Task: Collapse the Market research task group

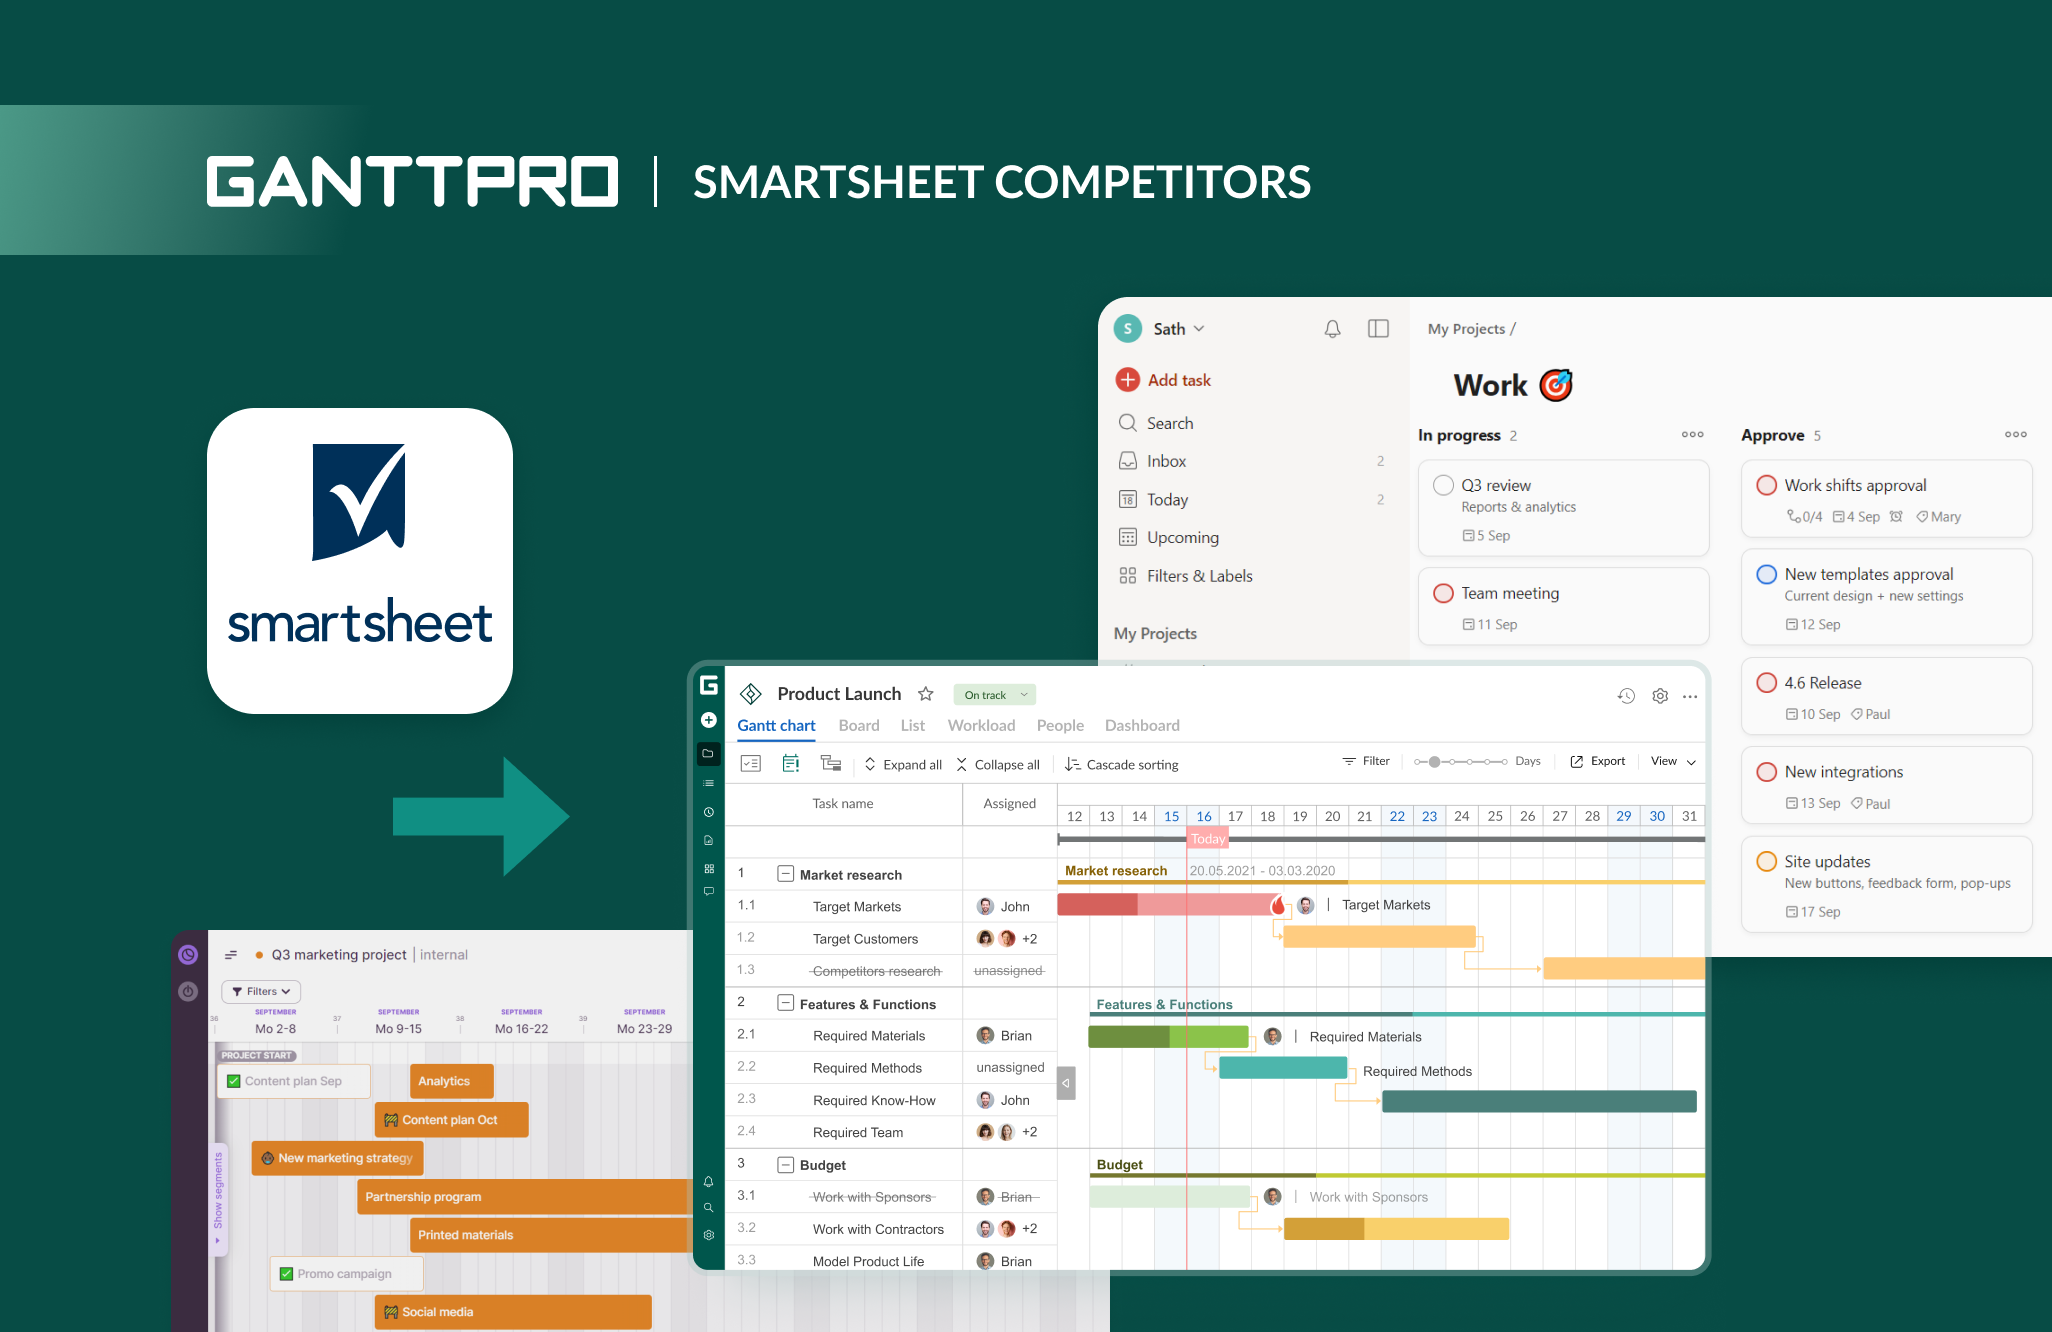Action: click(786, 873)
